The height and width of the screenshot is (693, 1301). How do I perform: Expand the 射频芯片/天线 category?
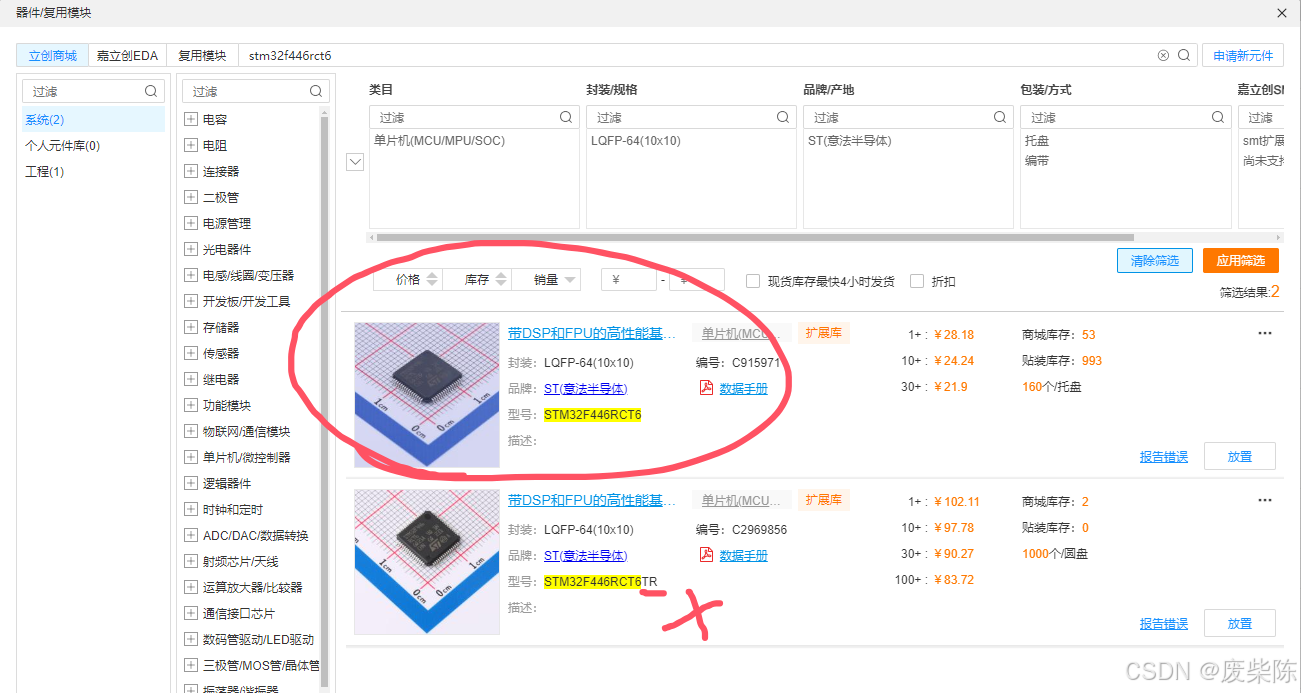(x=191, y=561)
